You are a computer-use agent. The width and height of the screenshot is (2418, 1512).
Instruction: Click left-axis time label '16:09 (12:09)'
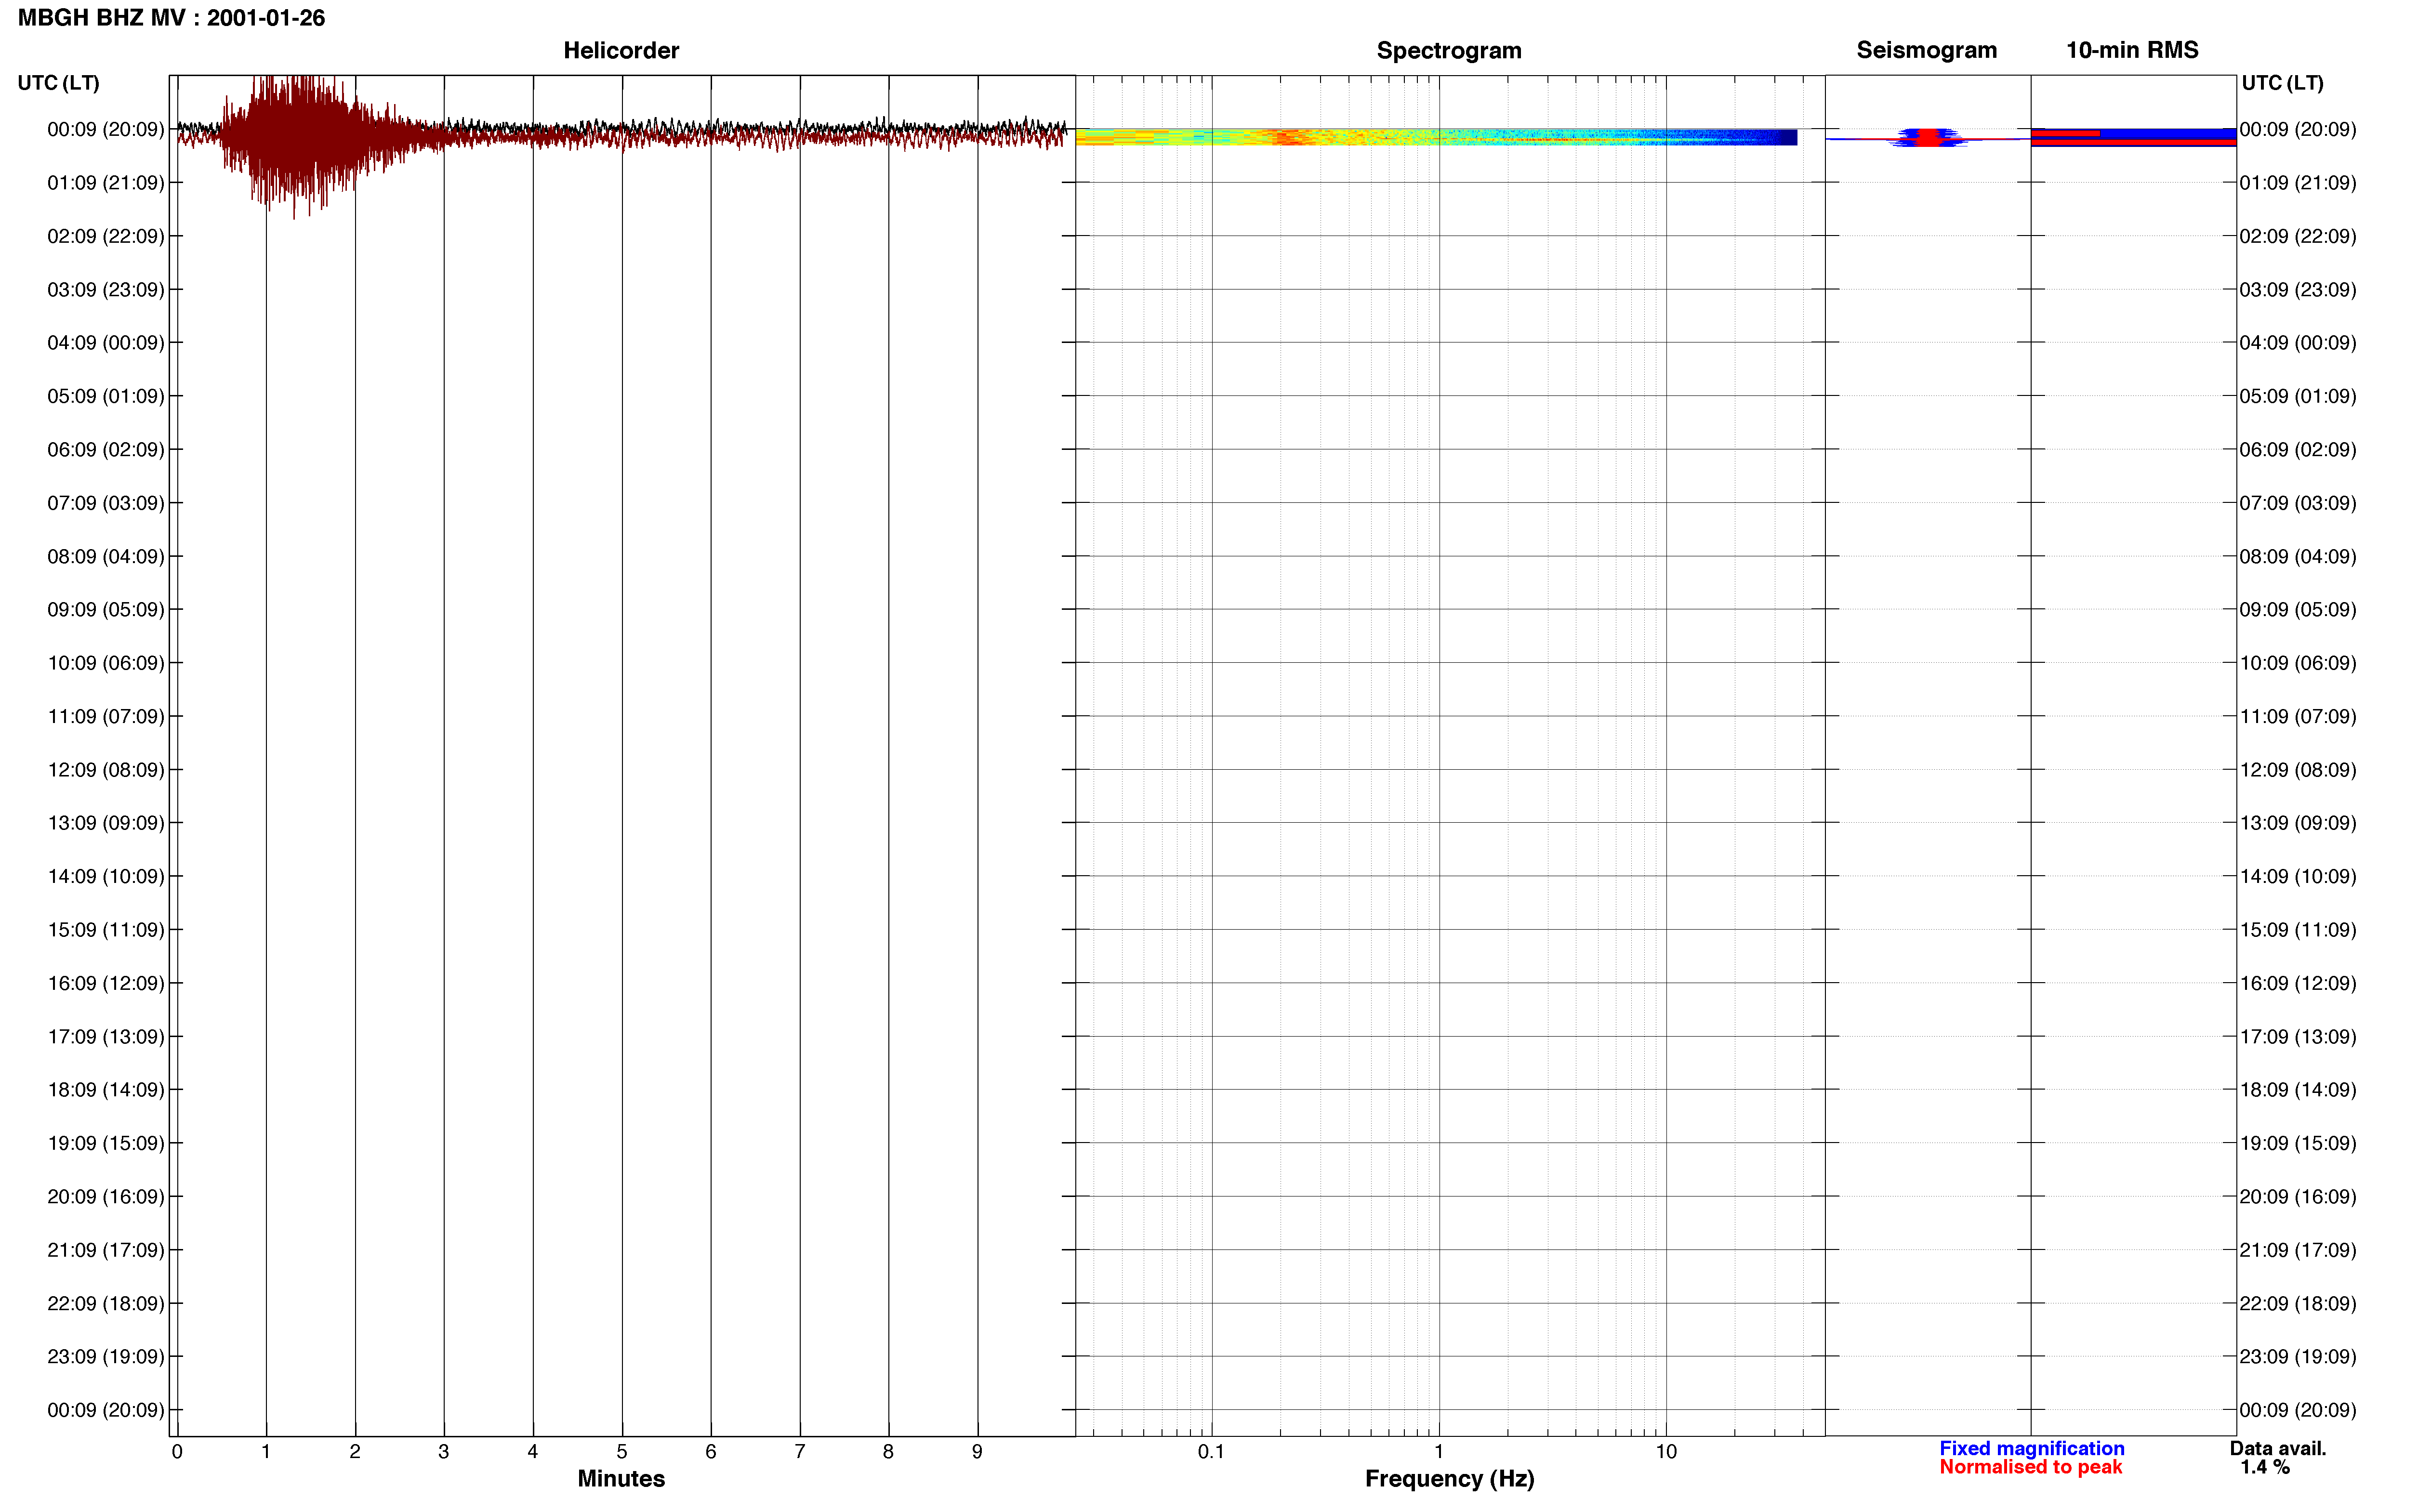click(x=106, y=983)
